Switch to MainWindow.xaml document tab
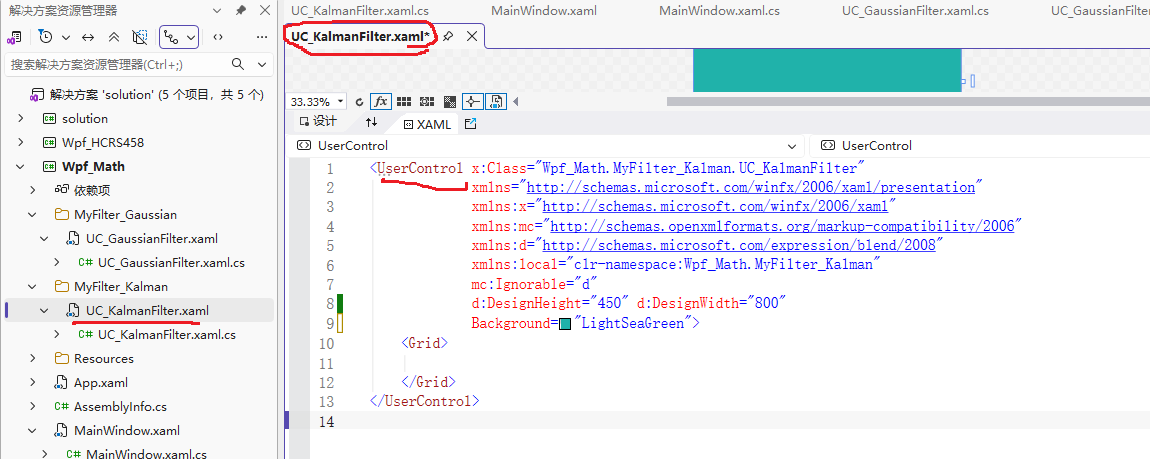Image resolution: width=1150 pixels, height=459 pixels. point(543,10)
